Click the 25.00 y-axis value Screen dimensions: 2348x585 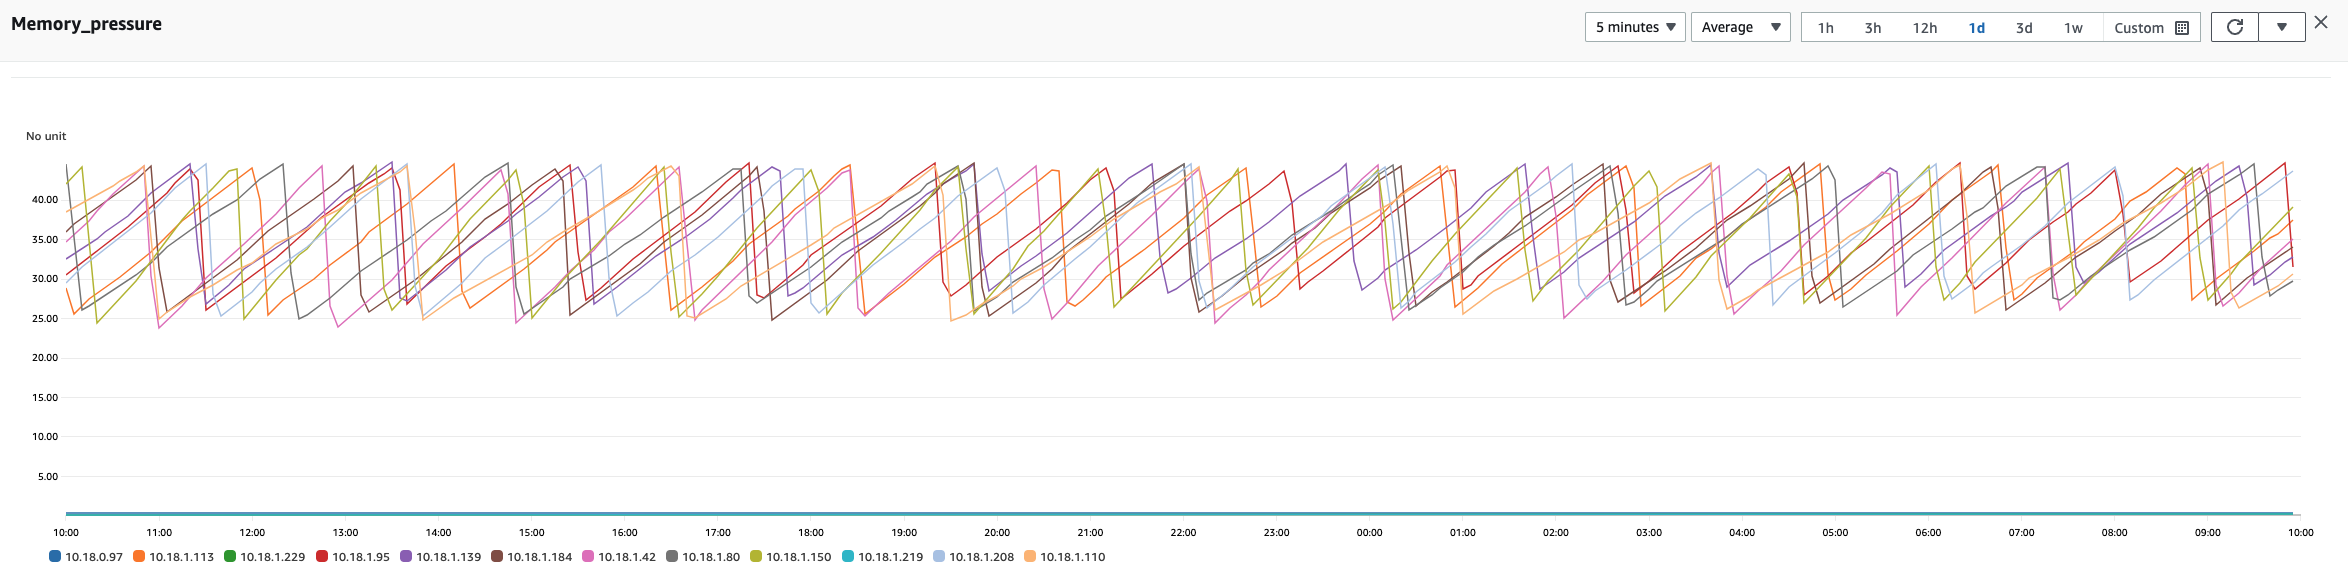45,319
